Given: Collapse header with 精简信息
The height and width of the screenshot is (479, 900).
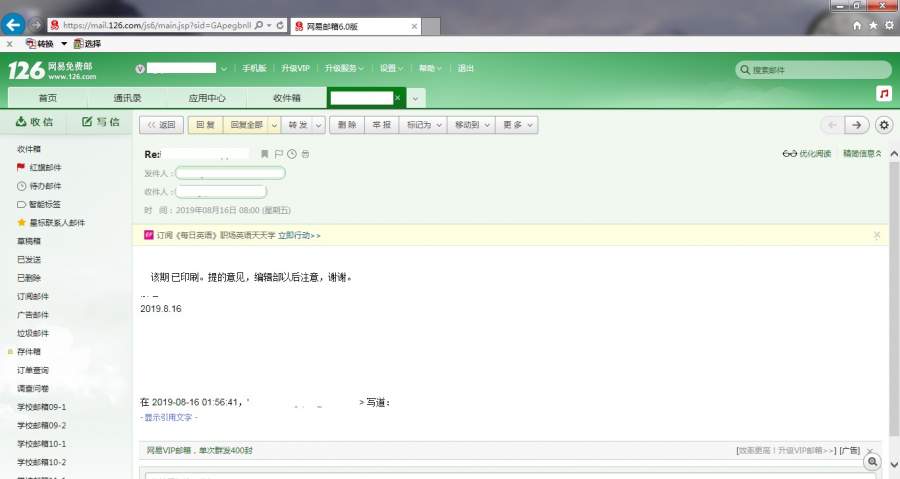Looking at the screenshot, I should (862, 154).
